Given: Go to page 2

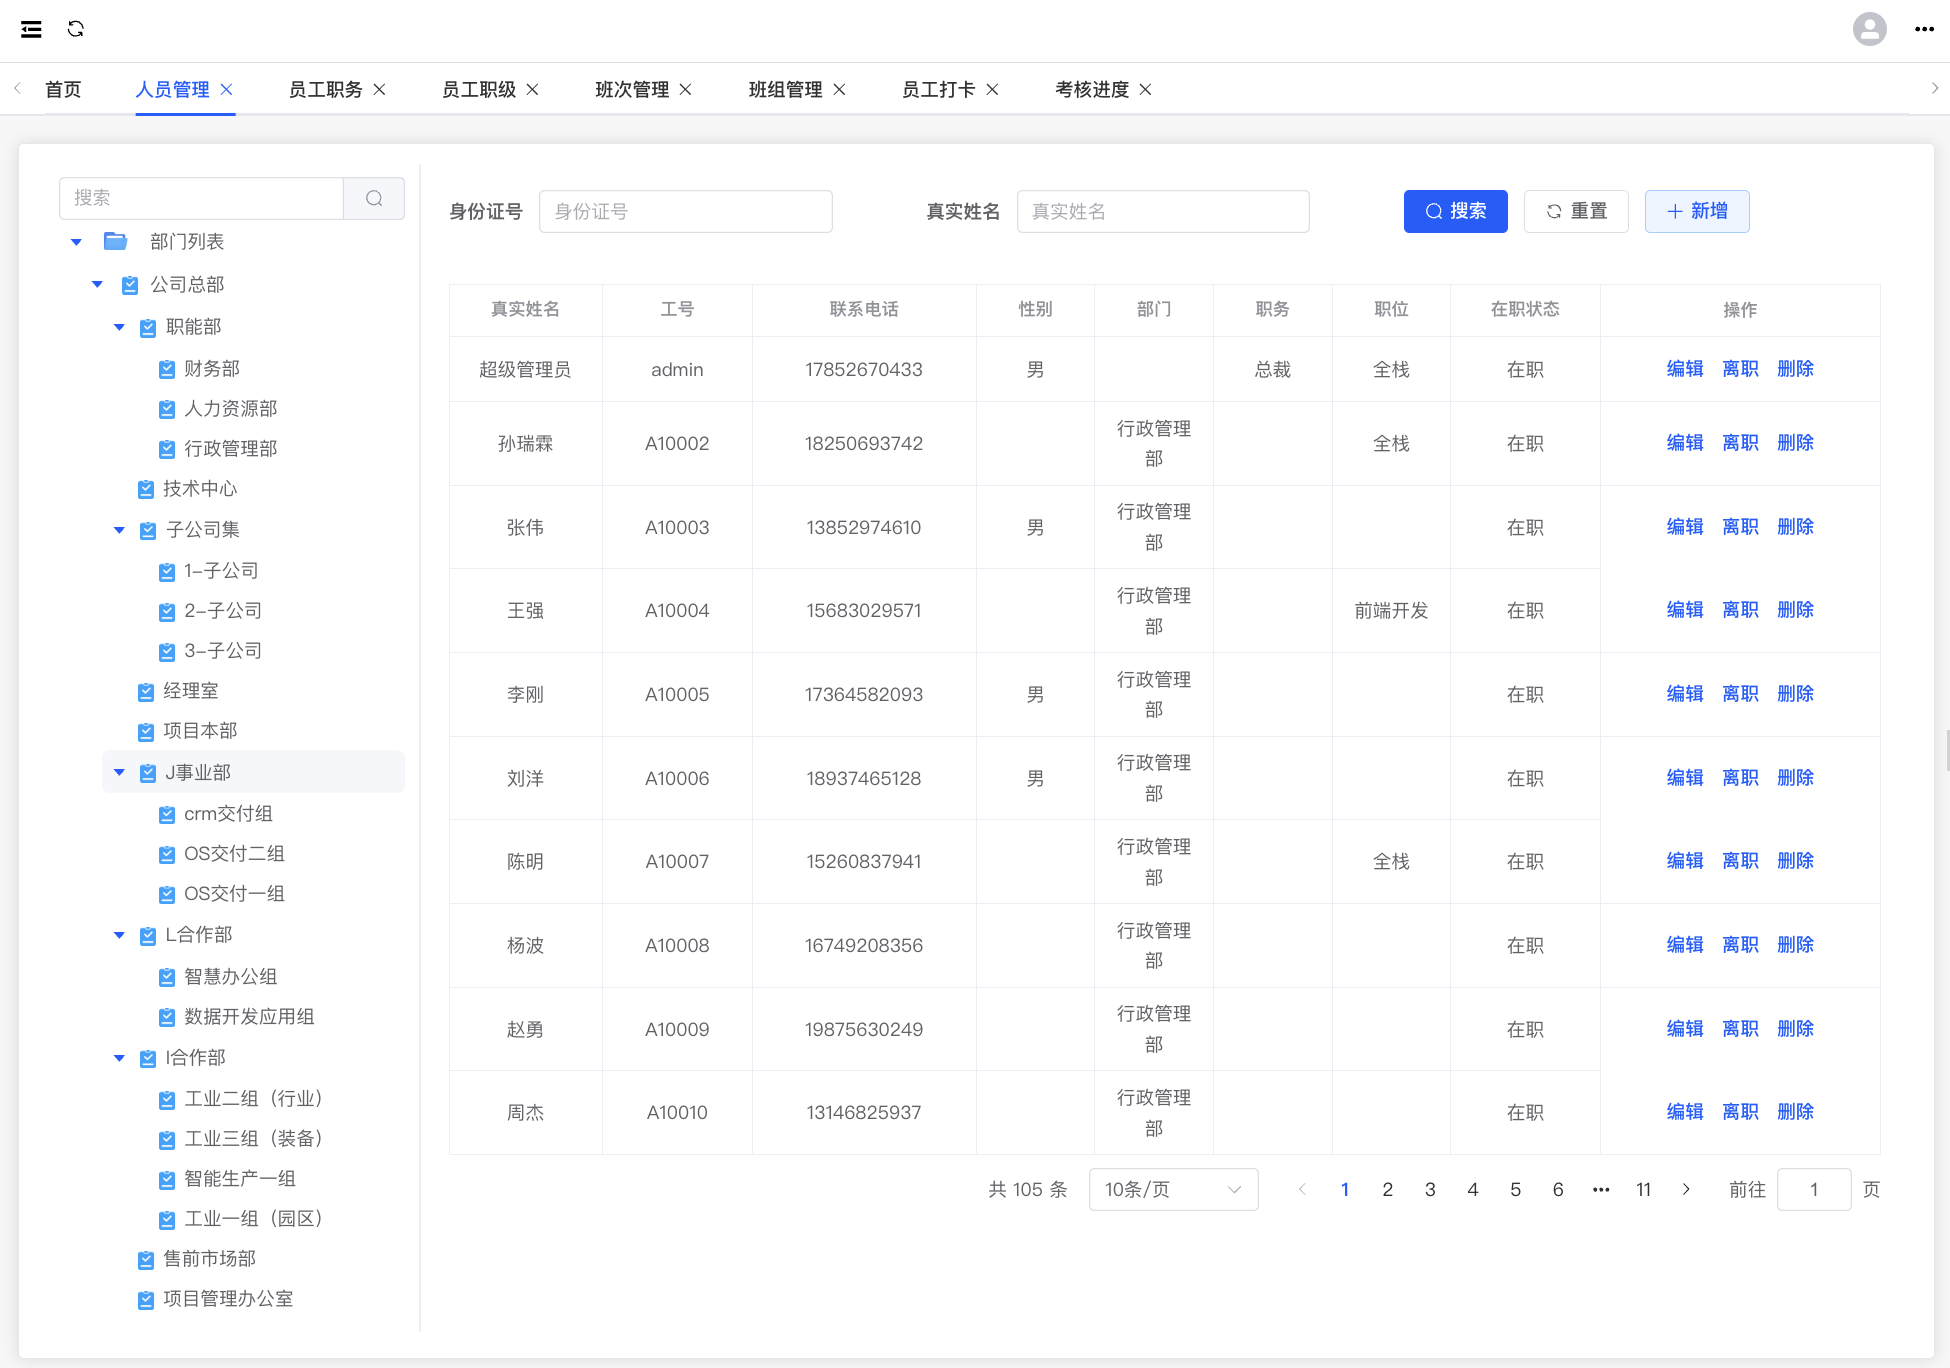Looking at the screenshot, I should (x=1387, y=1189).
